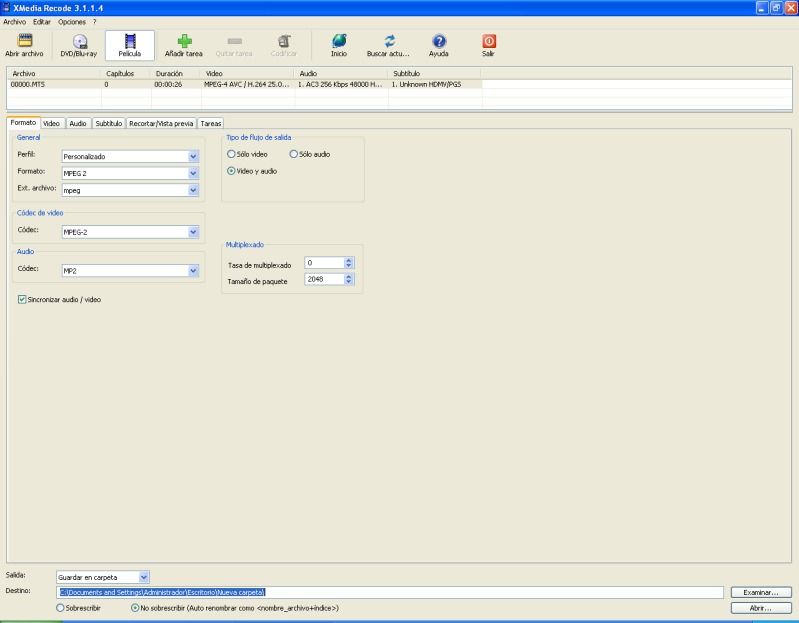The image size is (799, 623).
Task: Expand the Ext. archivo dropdown
Action: point(193,190)
